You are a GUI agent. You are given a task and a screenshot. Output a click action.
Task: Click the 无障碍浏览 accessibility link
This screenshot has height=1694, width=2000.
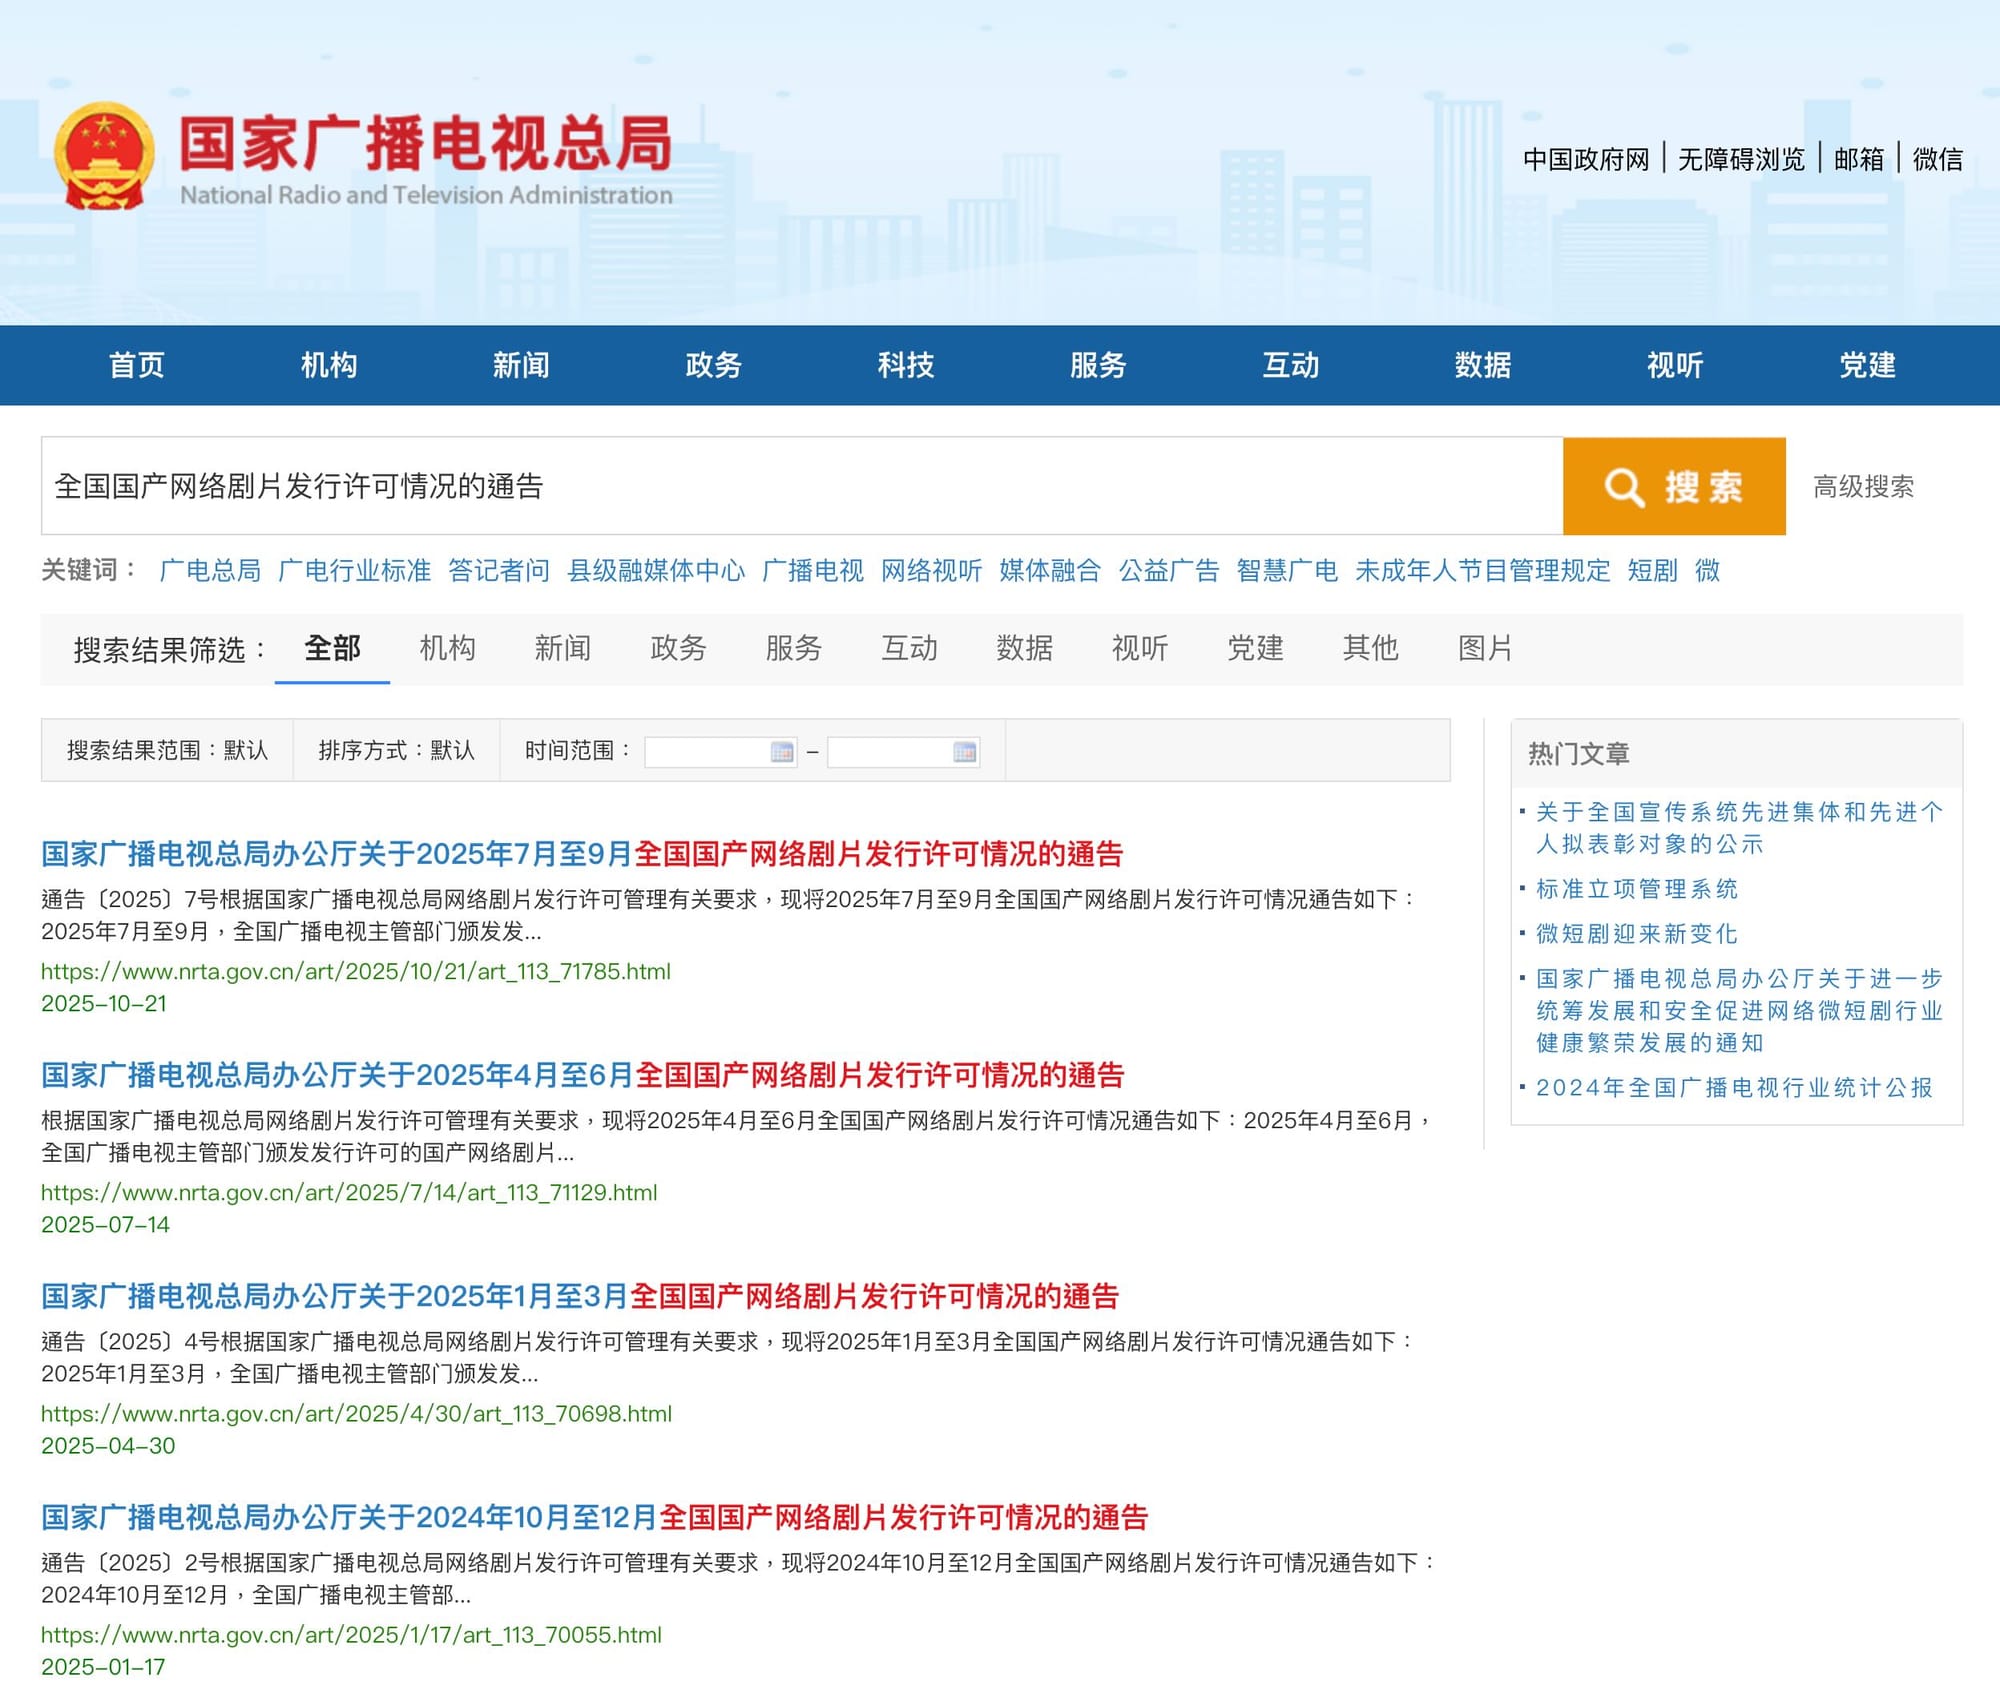point(1741,159)
